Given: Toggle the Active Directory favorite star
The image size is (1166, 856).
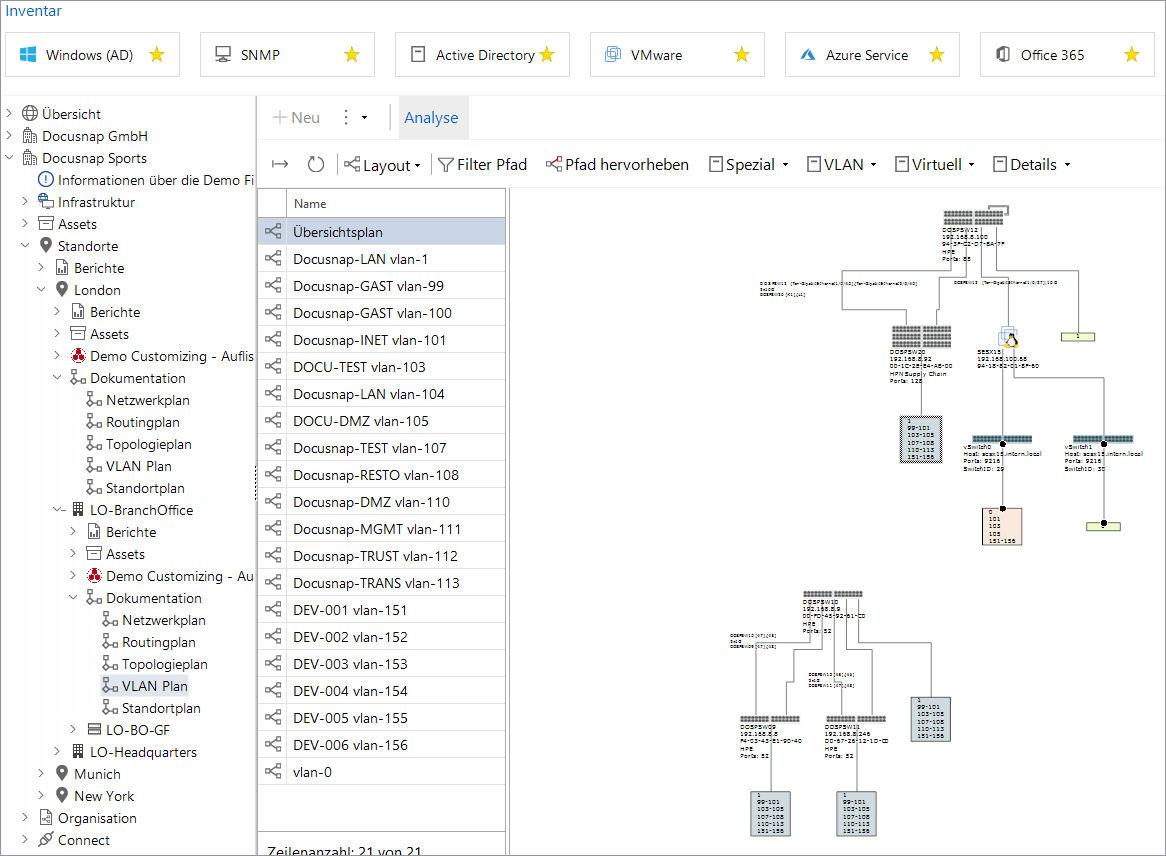Looking at the screenshot, I should click(547, 54).
